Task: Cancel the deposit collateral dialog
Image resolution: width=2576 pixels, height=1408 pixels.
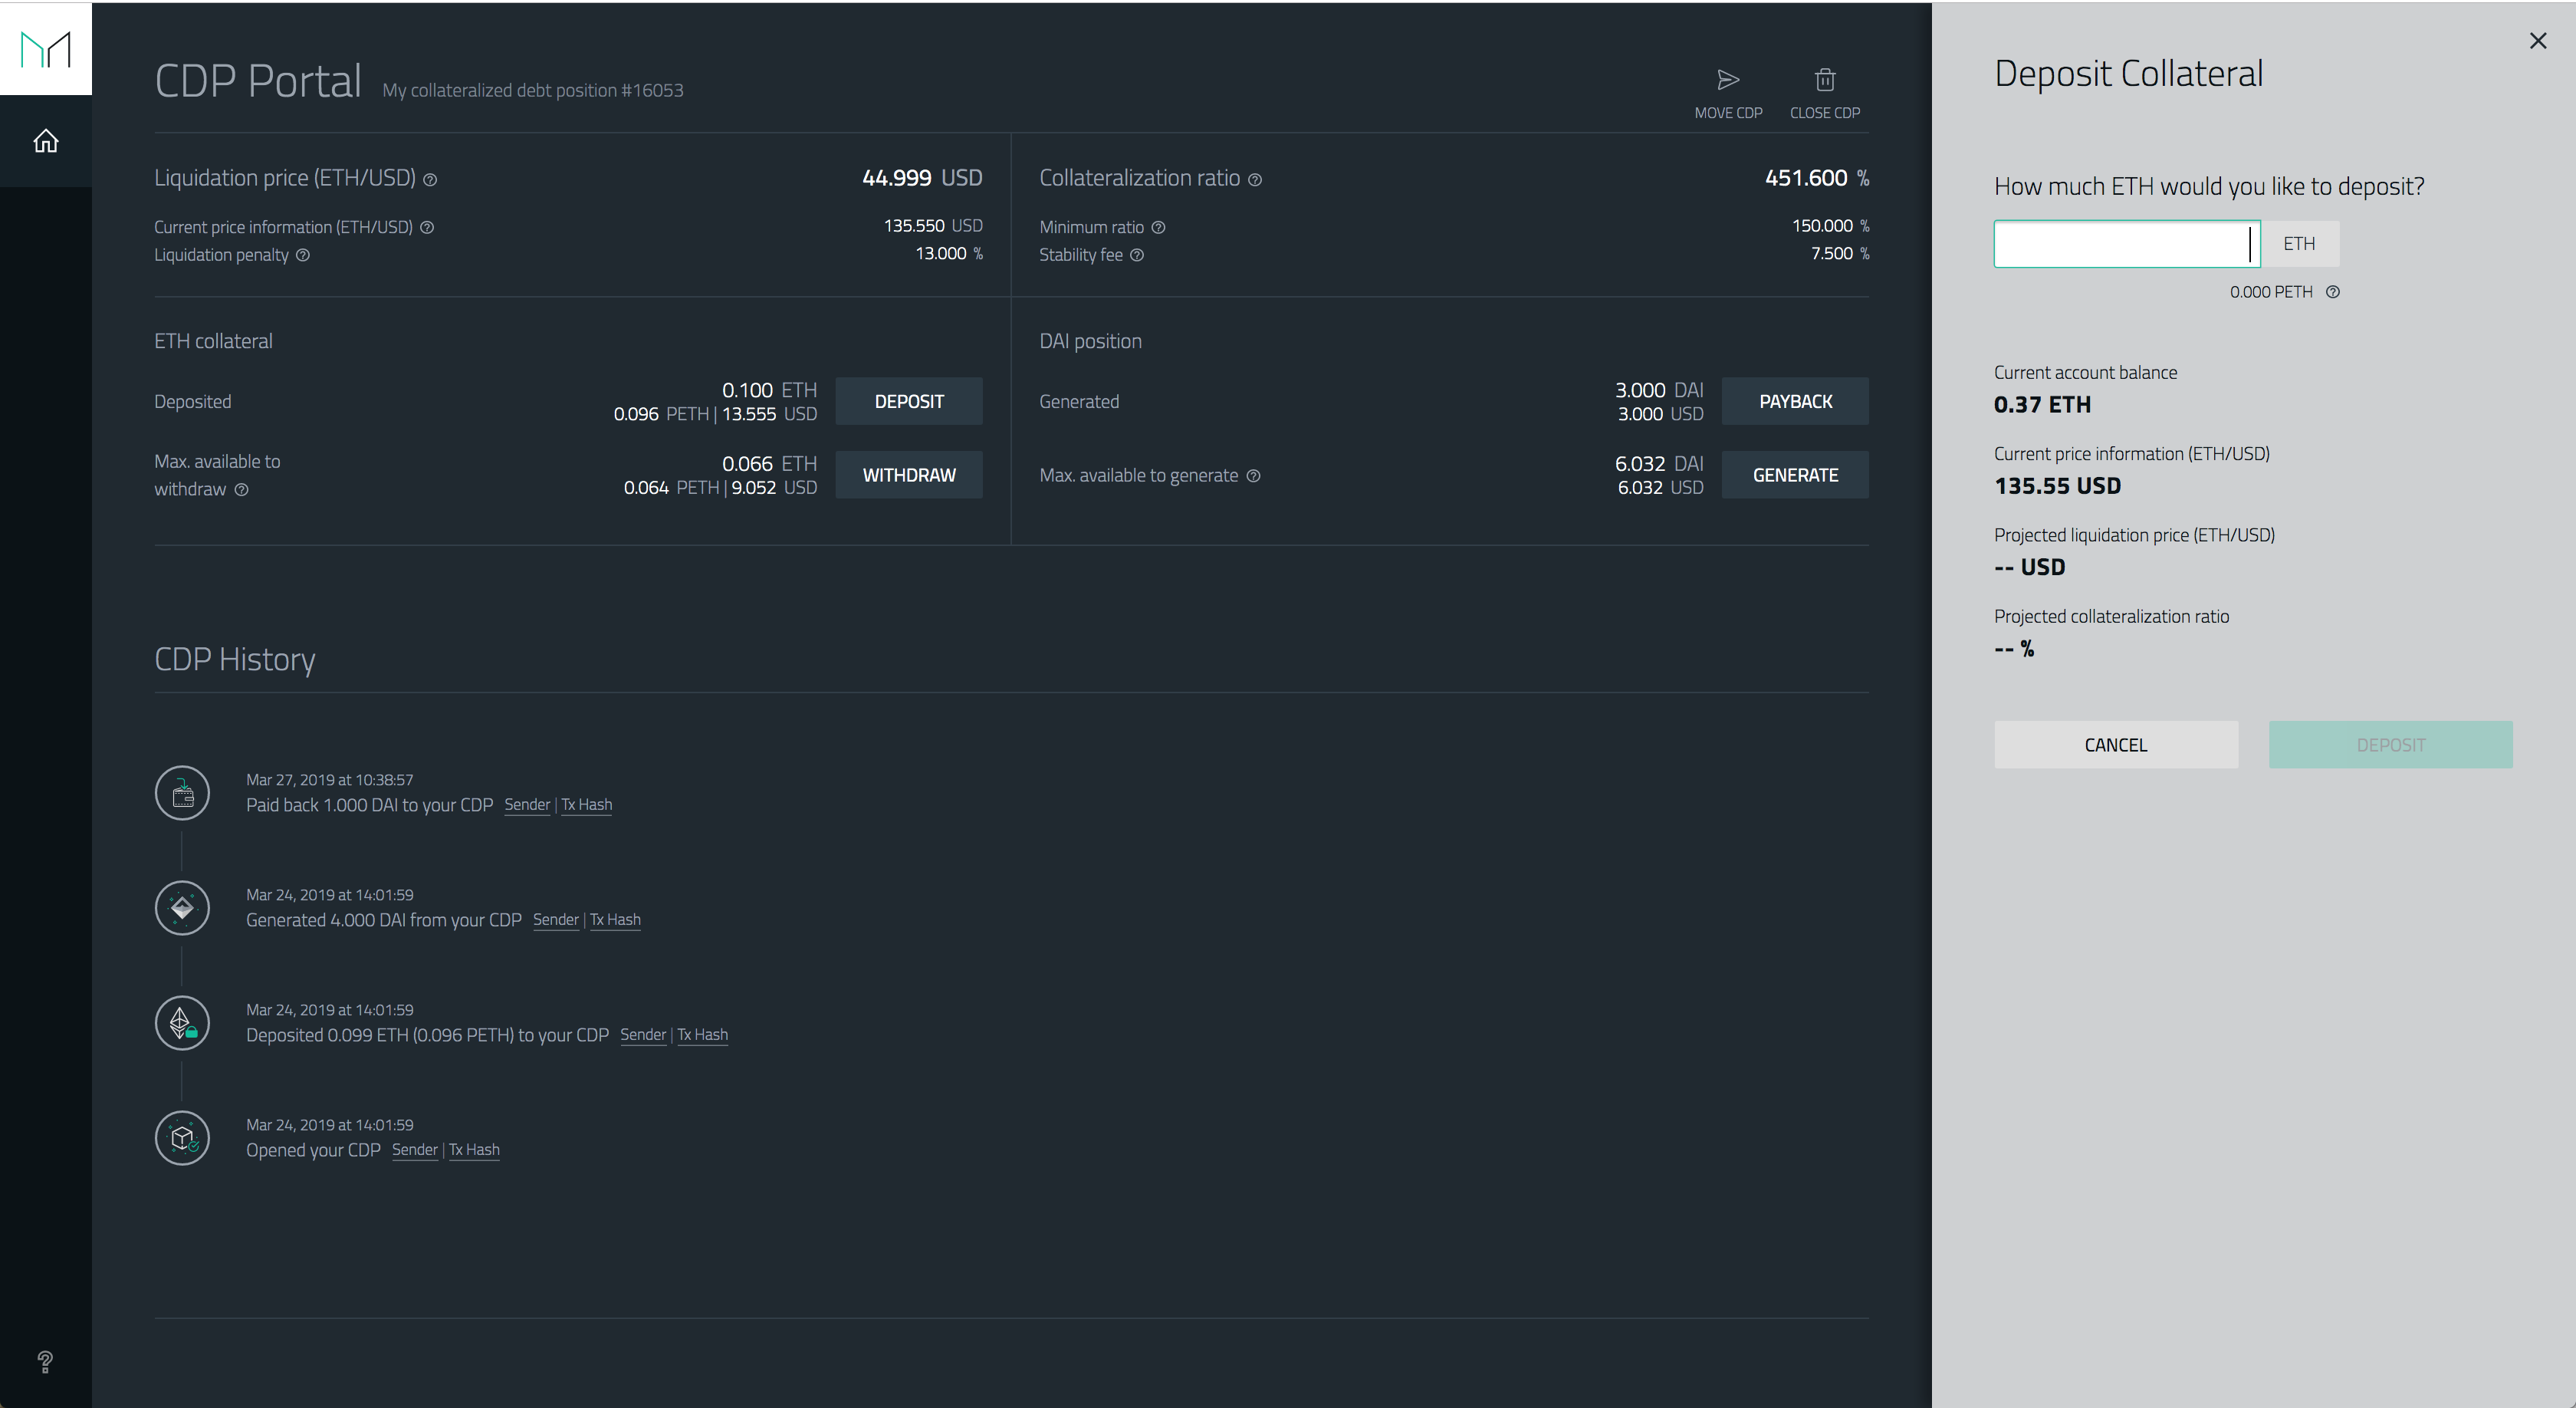Action: coord(2116,745)
